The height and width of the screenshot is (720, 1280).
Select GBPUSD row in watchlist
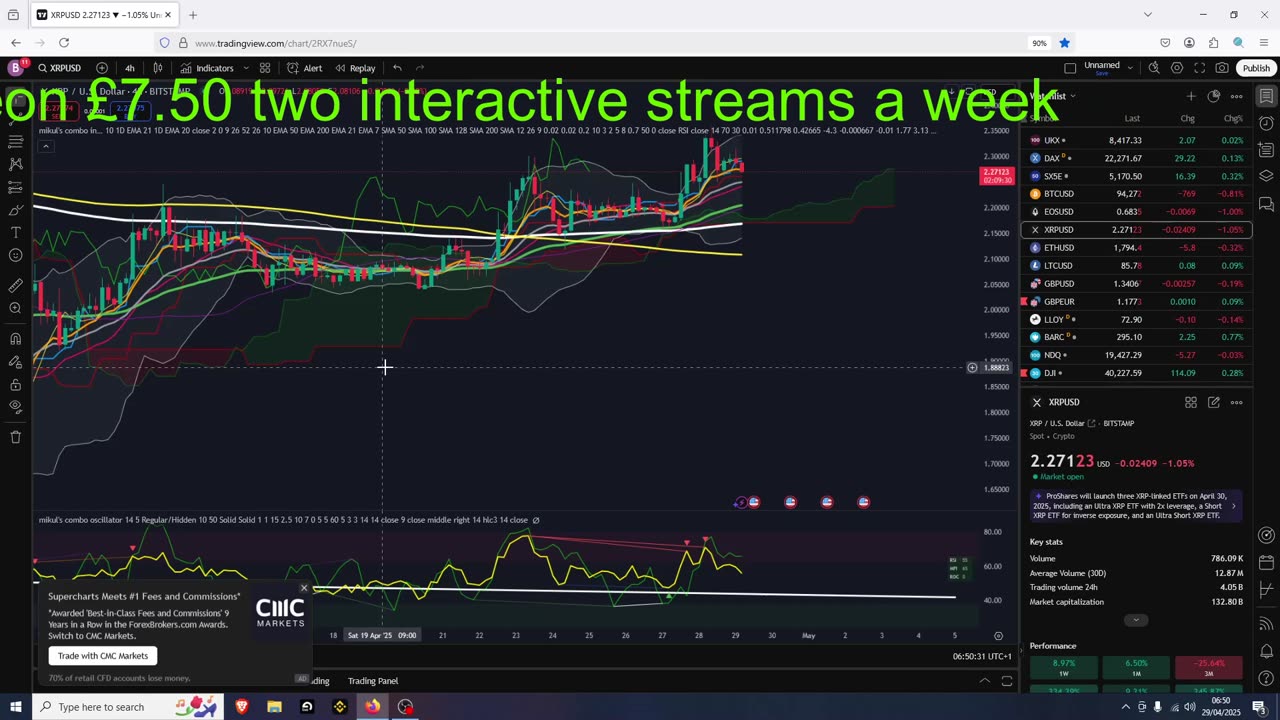click(x=1136, y=284)
